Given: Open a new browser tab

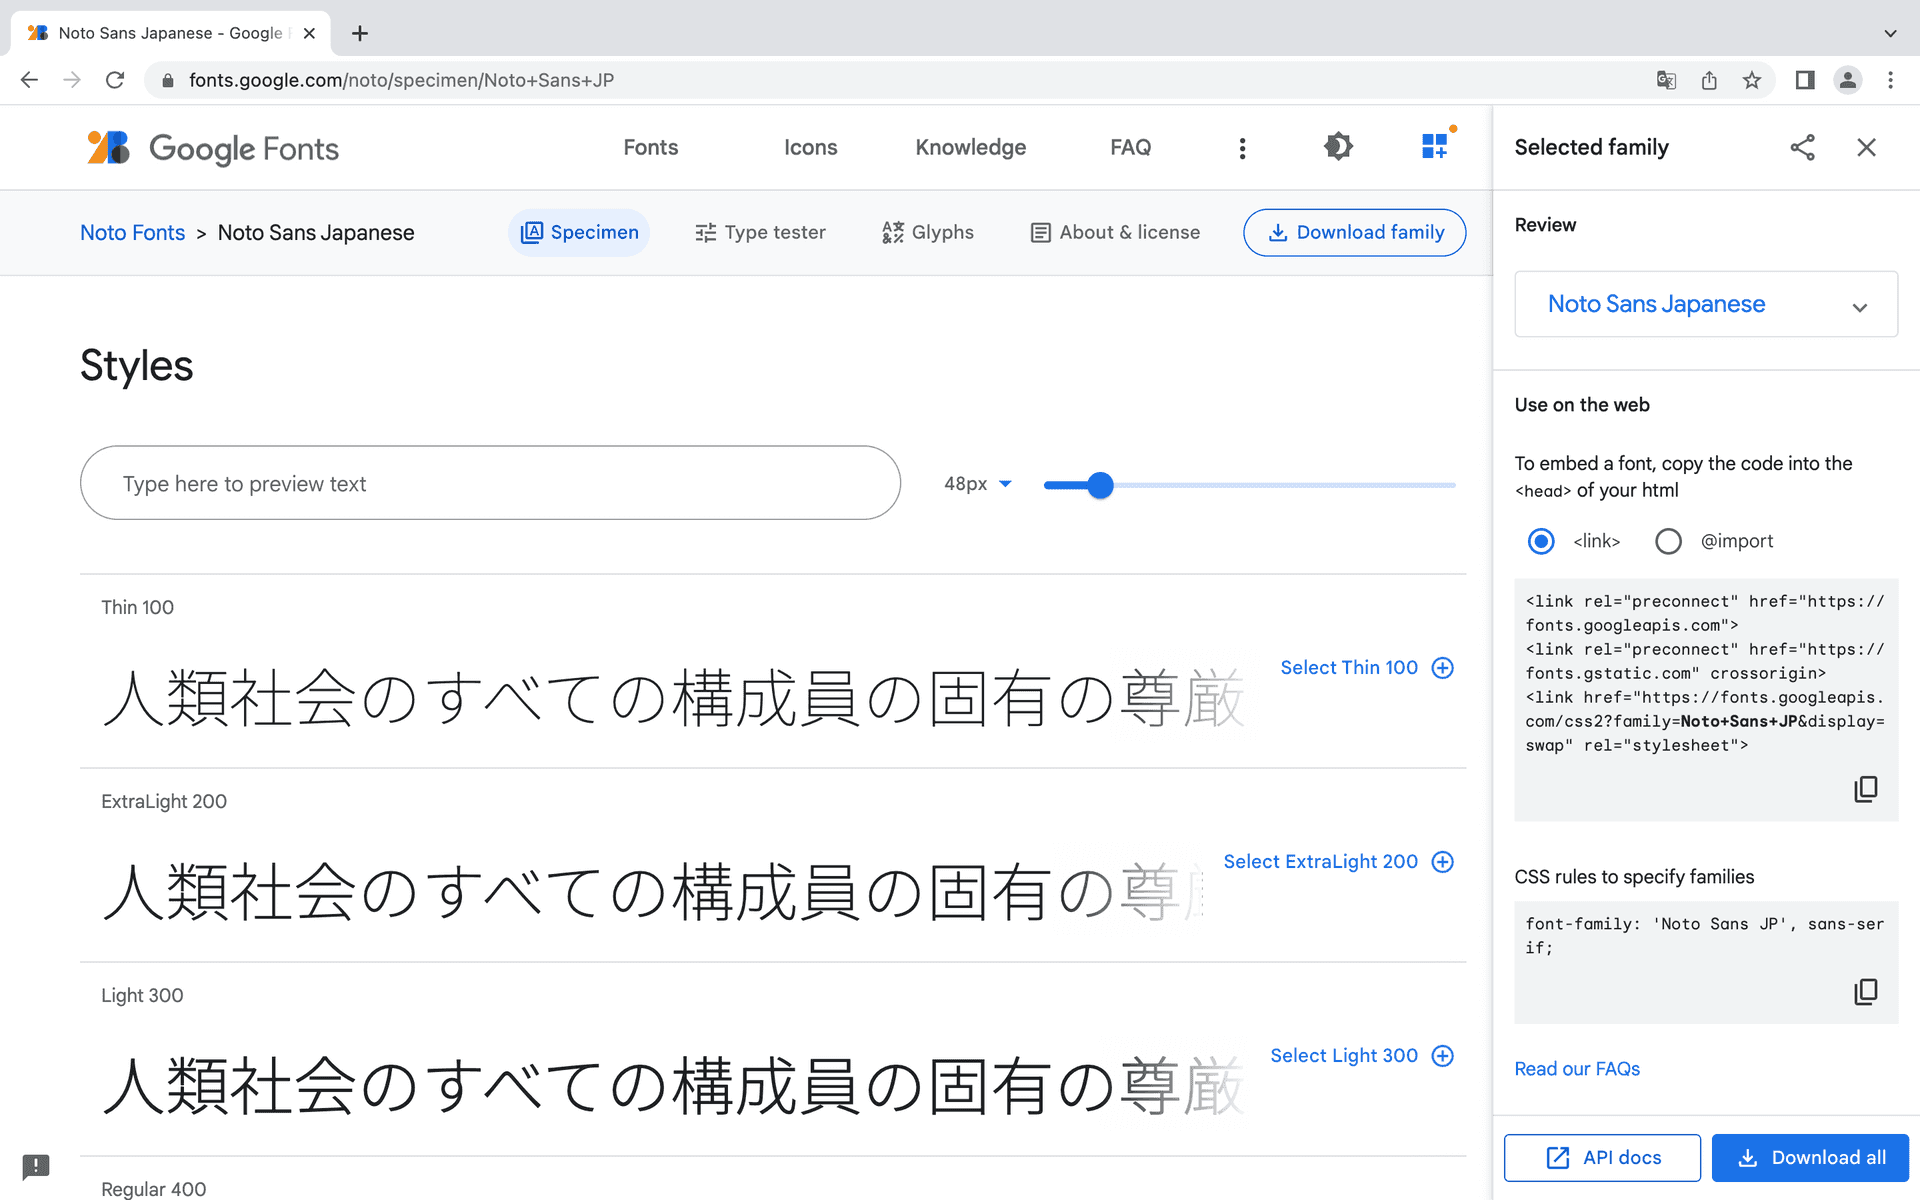Looking at the screenshot, I should [360, 33].
